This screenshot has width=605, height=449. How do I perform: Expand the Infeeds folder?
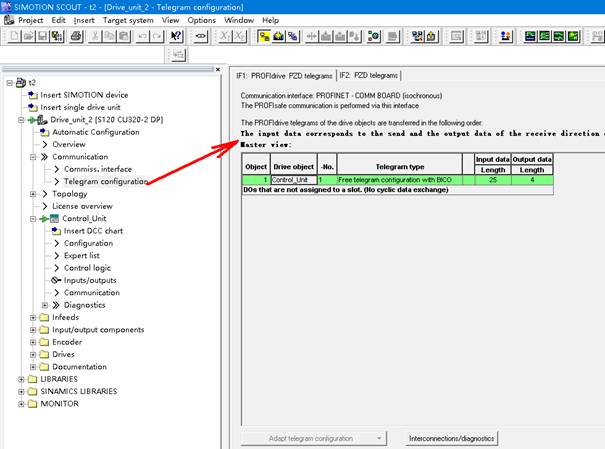(33, 318)
